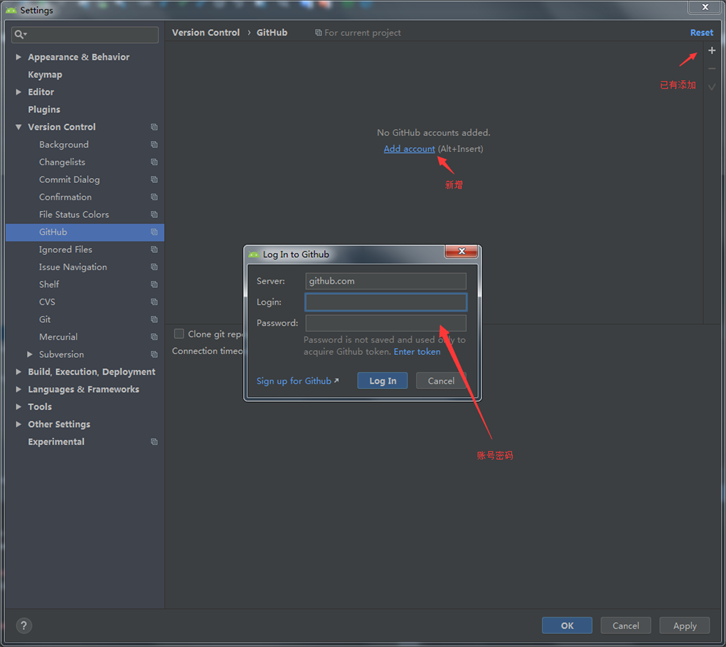Click project-level icon in Ignored Files row
Screen dimensions: 726x647
tap(154, 250)
